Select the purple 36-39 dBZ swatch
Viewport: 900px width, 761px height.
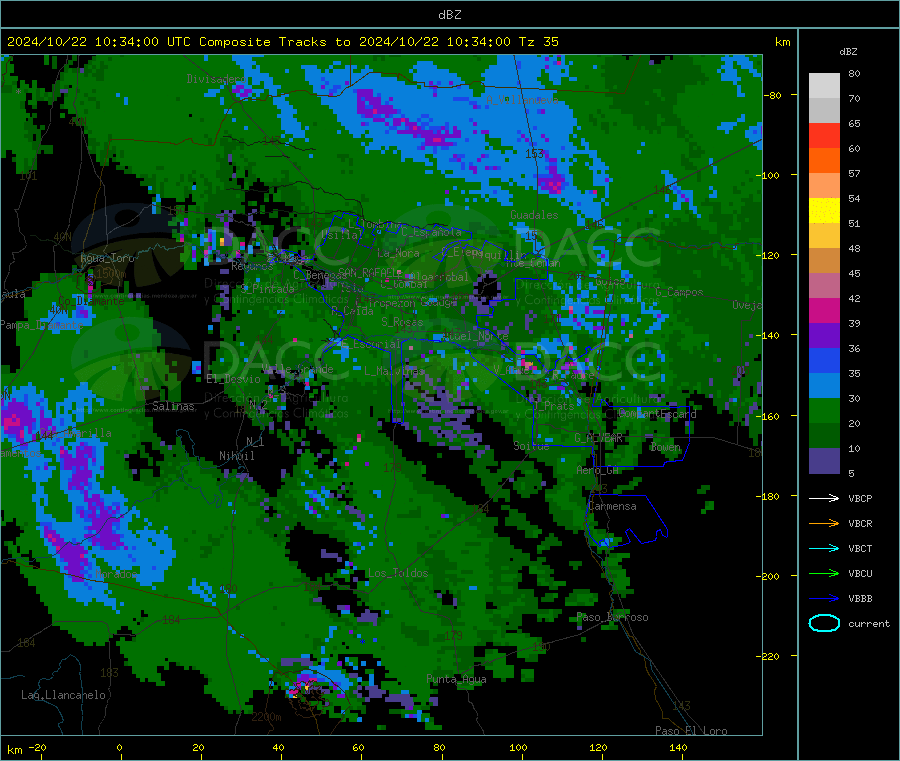pos(824,336)
